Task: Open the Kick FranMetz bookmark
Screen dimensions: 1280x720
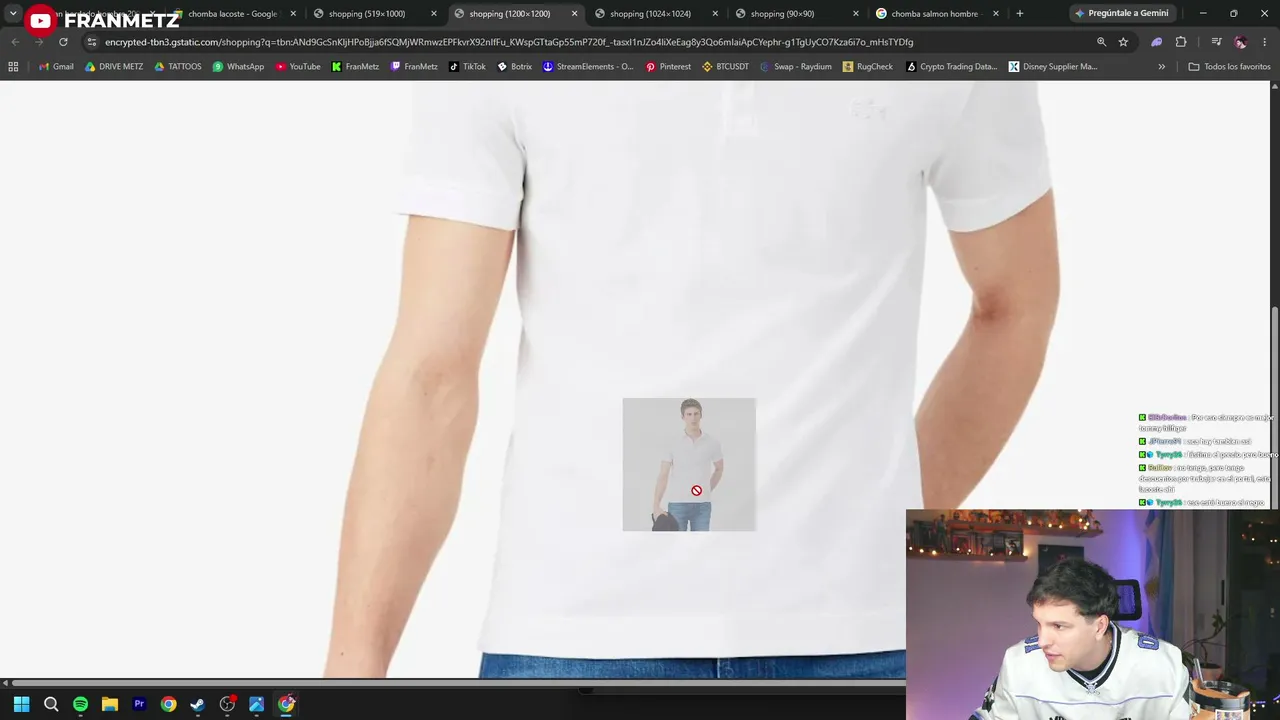Action: pos(355,67)
